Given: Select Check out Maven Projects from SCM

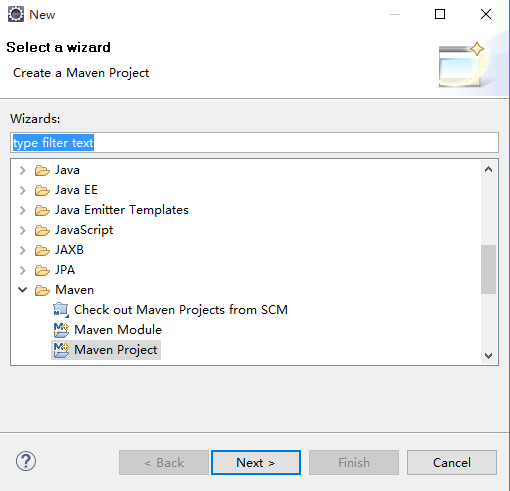Looking at the screenshot, I should pyautogui.click(x=181, y=310).
